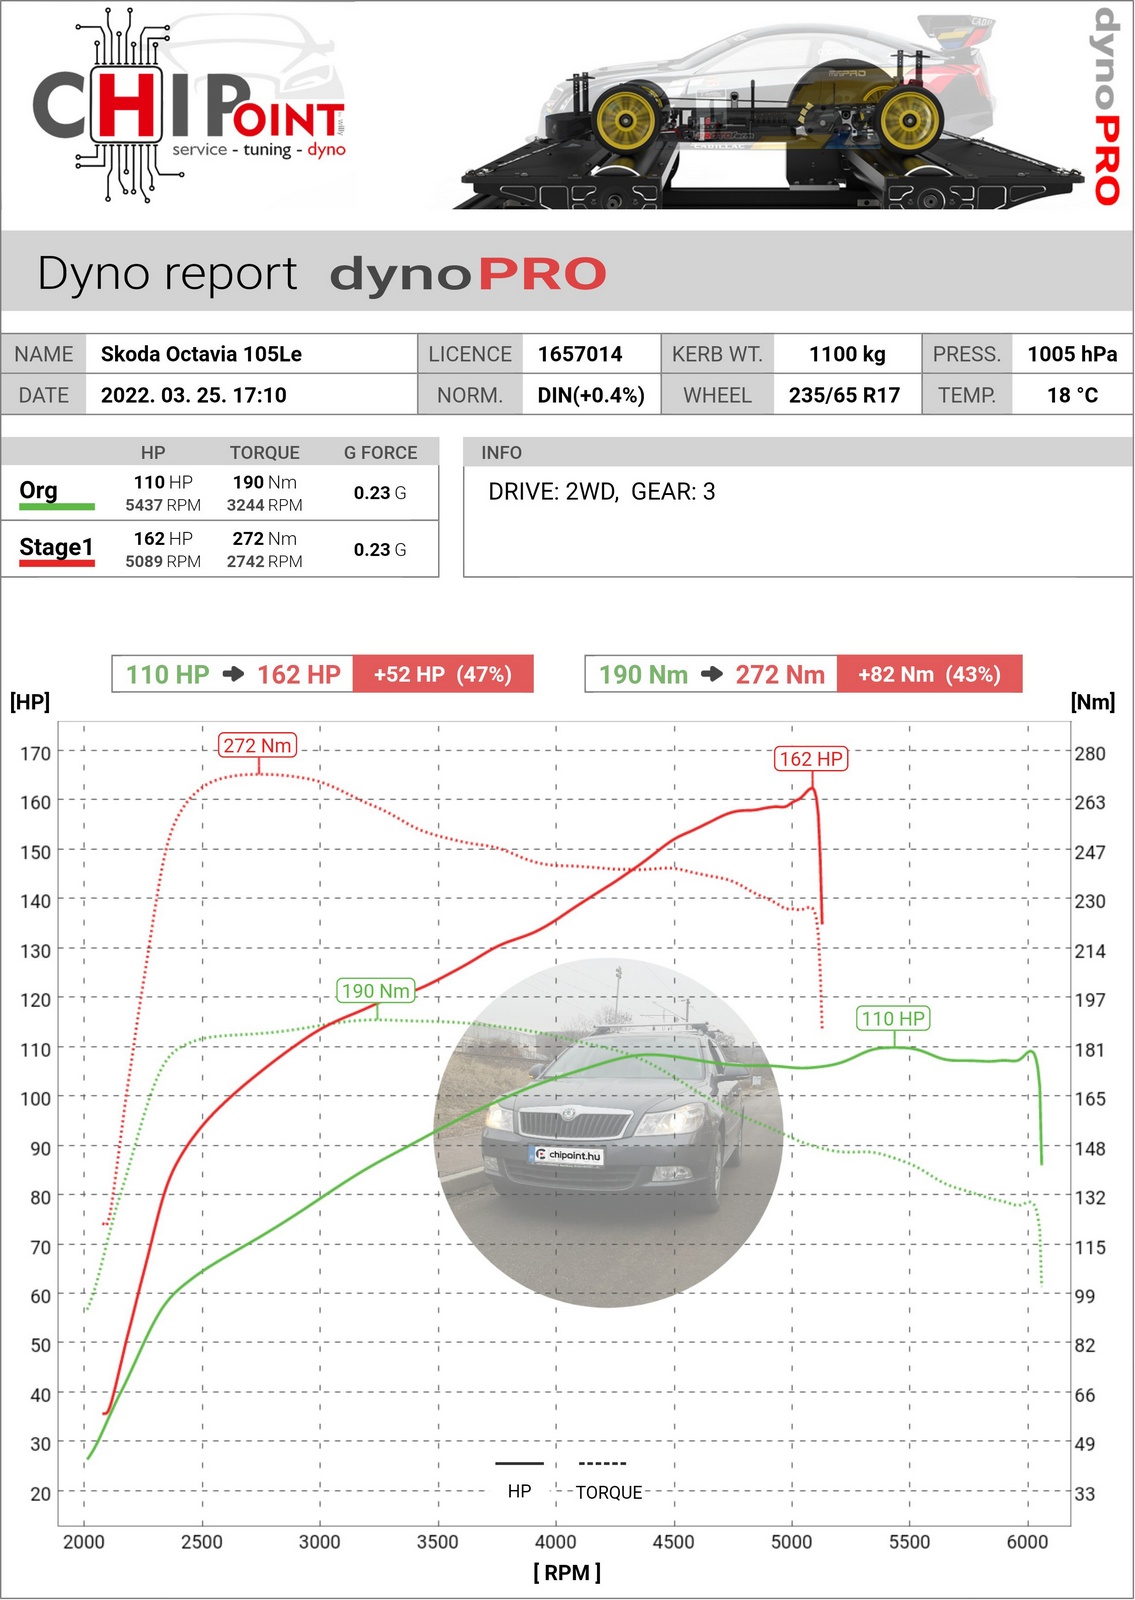
Task: Click the arrow between 110 HP and 162 HP
Action: [233, 674]
